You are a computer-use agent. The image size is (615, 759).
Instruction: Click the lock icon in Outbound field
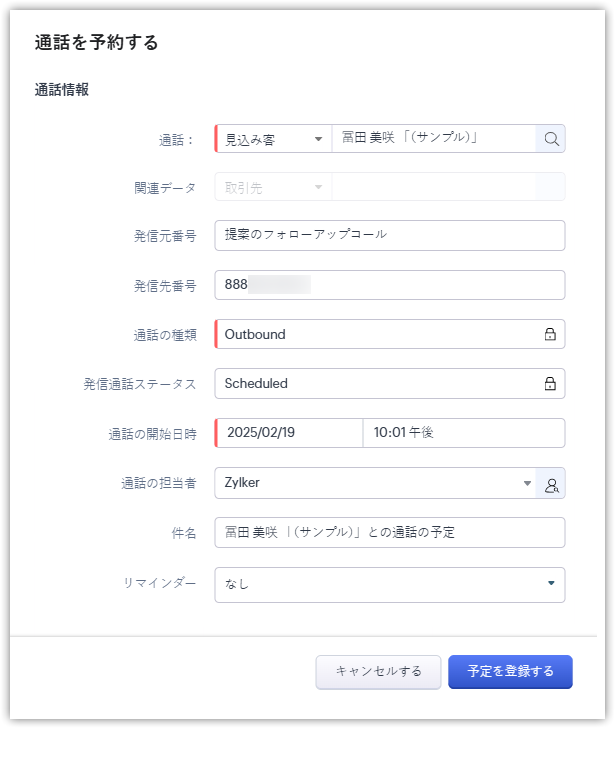pyautogui.click(x=550, y=334)
